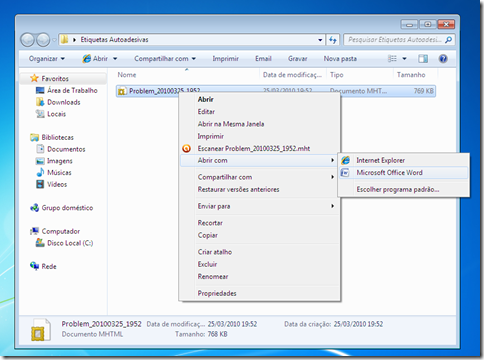The image size is (484, 360).
Task: Expand the recent pages dropdown near nav arrows
Action: coord(54,40)
